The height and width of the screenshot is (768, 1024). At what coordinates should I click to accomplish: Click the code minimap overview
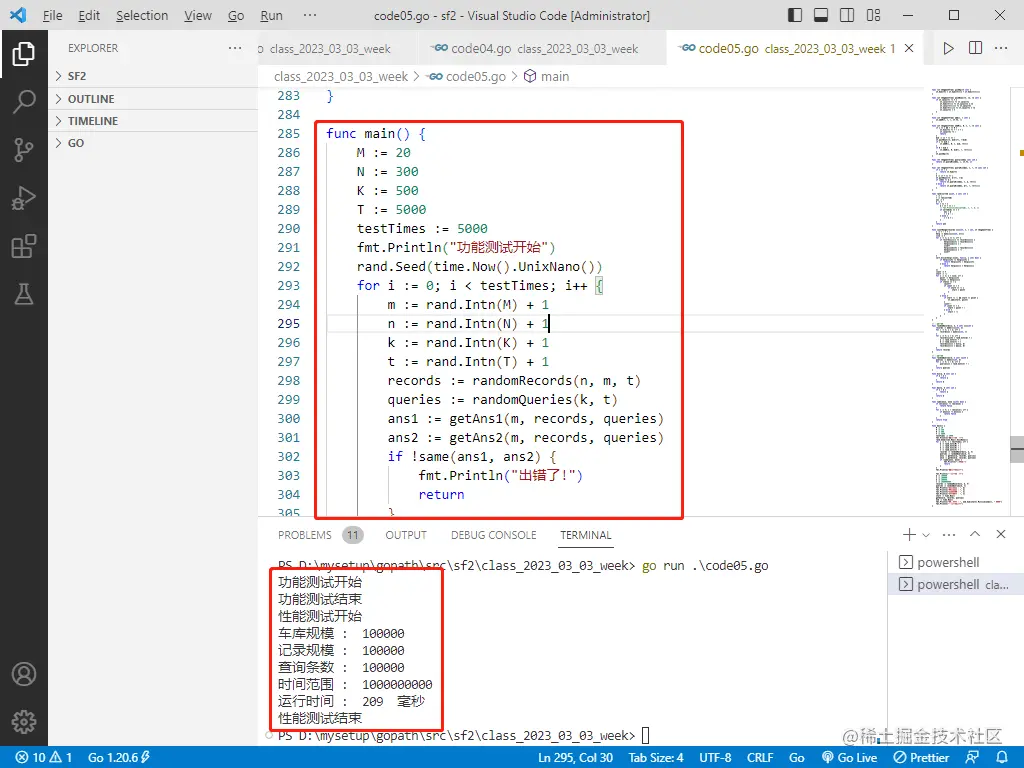point(967,297)
